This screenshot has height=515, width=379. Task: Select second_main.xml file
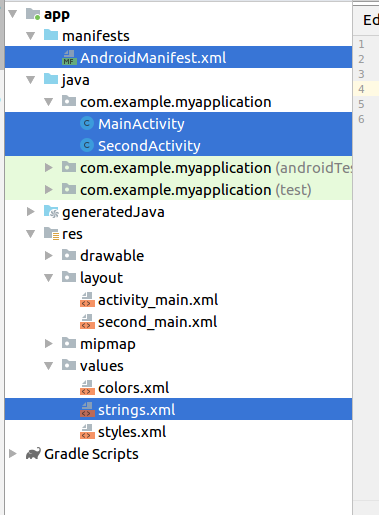coord(158,322)
